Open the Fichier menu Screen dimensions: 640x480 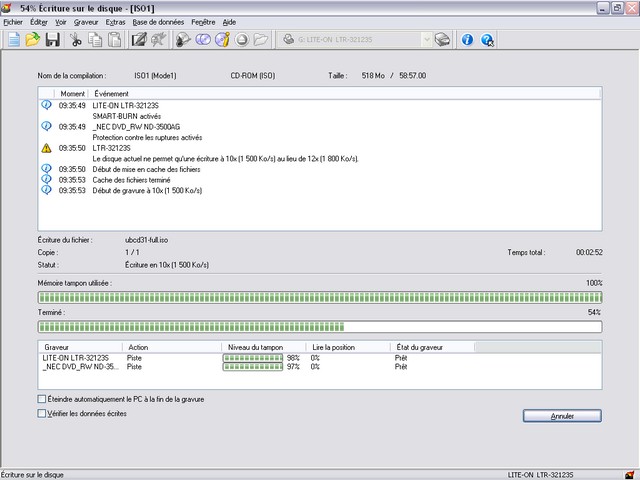(13, 21)
